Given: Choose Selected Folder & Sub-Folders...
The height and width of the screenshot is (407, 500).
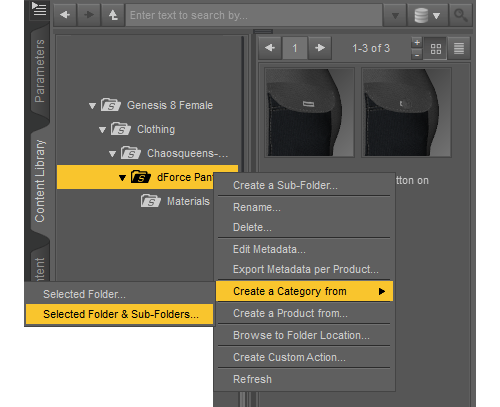Looking at the screenshot, I should click(x=119, y=314).
